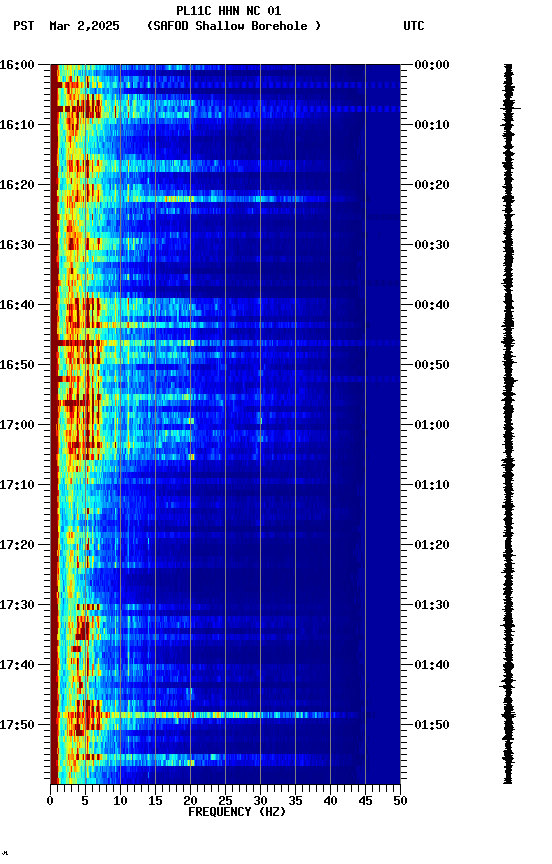
Task: Click the 'PST' timezone label
Action: (24, 26)
